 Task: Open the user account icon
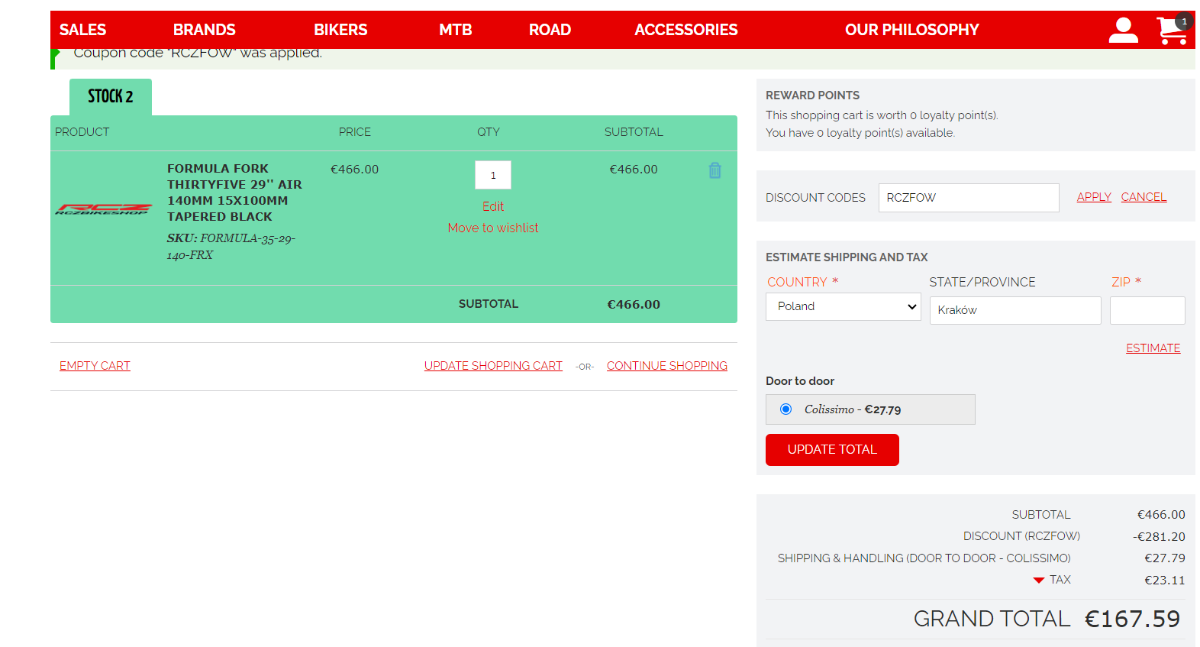pos(1123,30)
